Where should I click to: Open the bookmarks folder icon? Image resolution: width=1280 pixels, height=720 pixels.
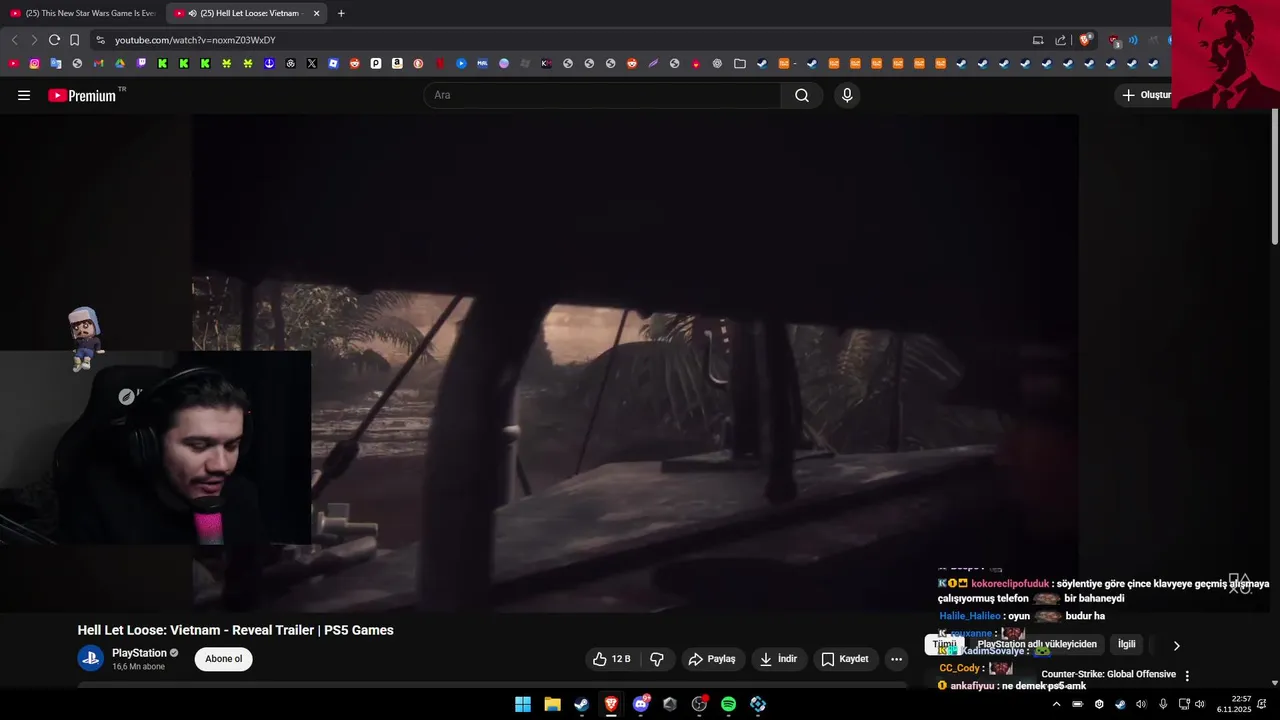click(740, 63)
